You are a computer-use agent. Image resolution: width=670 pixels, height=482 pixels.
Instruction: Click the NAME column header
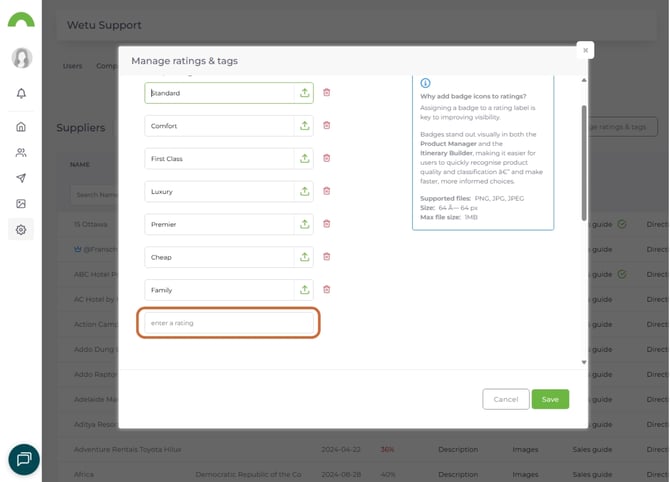[x=80, y=165]
